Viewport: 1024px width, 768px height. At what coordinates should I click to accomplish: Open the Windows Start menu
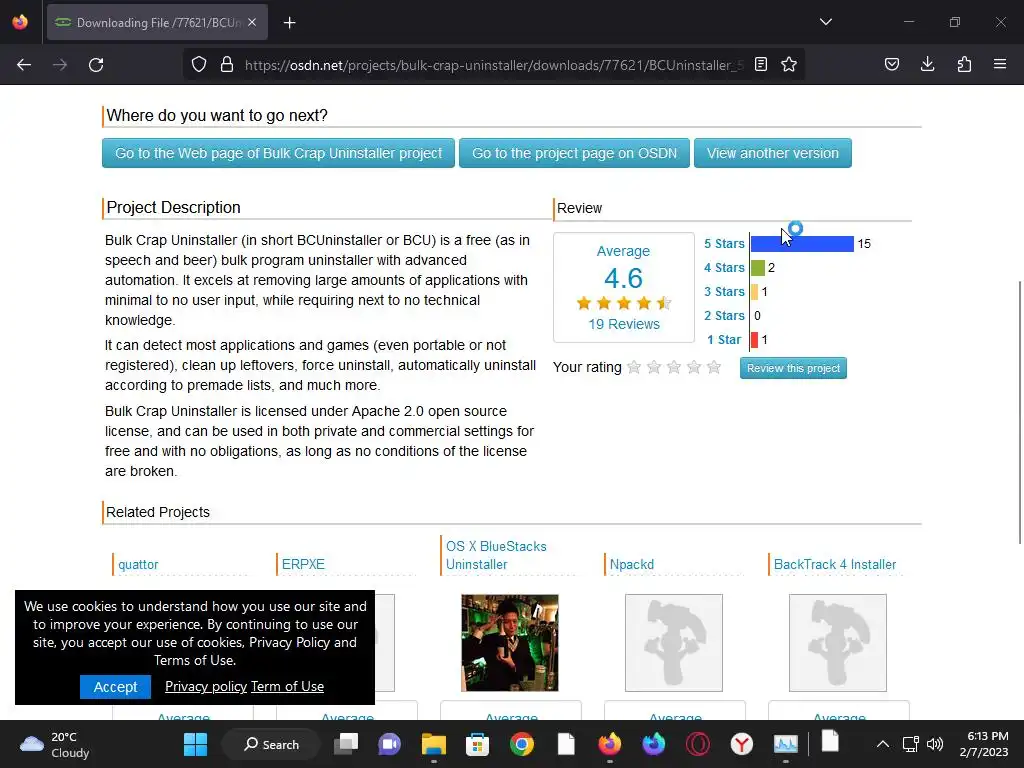[195, 744]
